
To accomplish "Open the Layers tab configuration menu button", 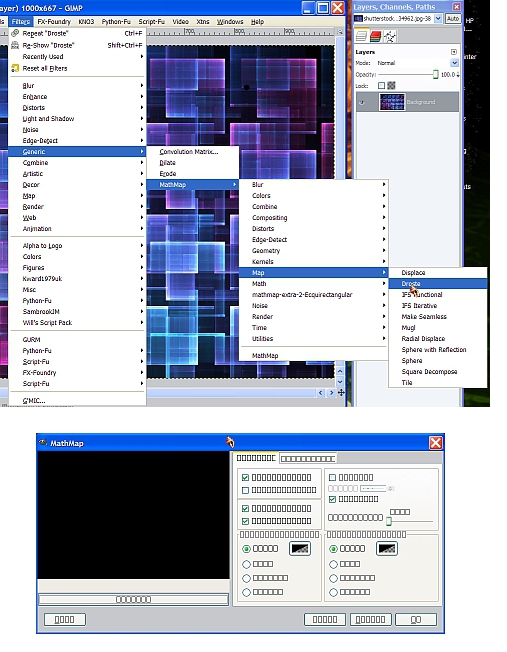I will [454, 52].
